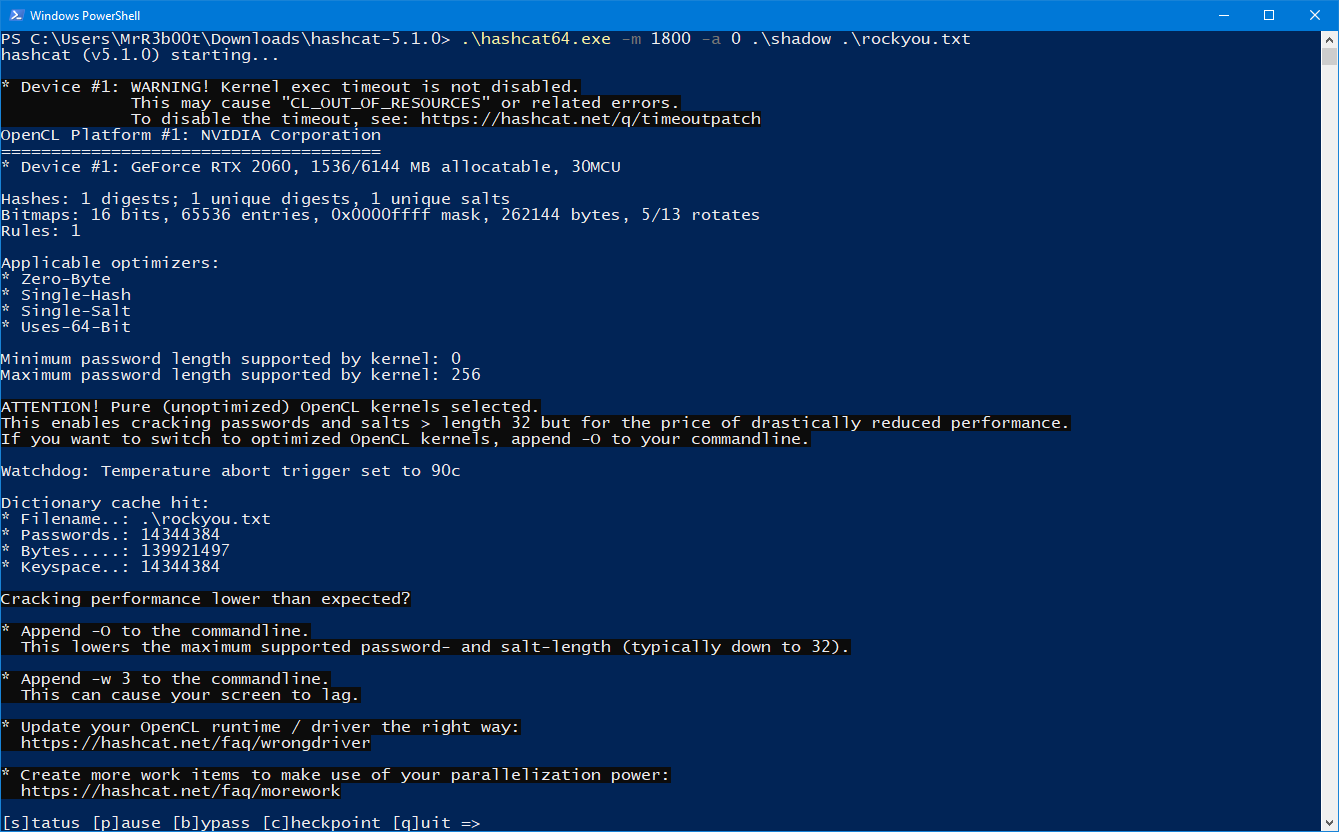Click the '[s]tatus [p]ause [b]ypass' prompt line
Viewport: 1339px width, 832px height.
point(241,823)
